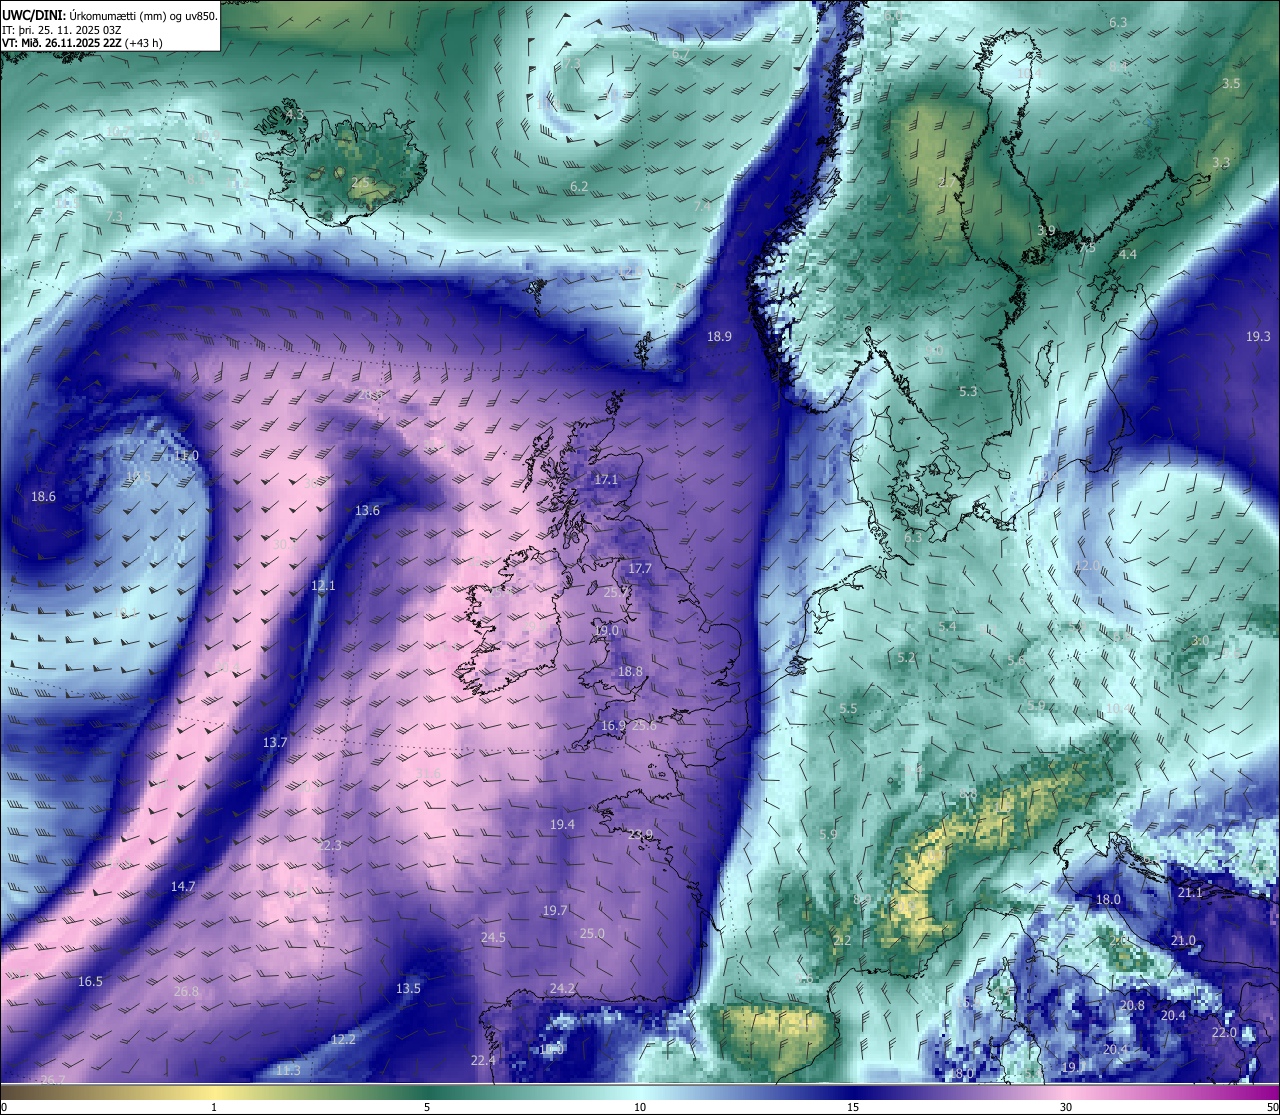Click the map value 17.7
Viewport: 1280px width, 1115px height.
pyautogui.click(x=639, y=569)
